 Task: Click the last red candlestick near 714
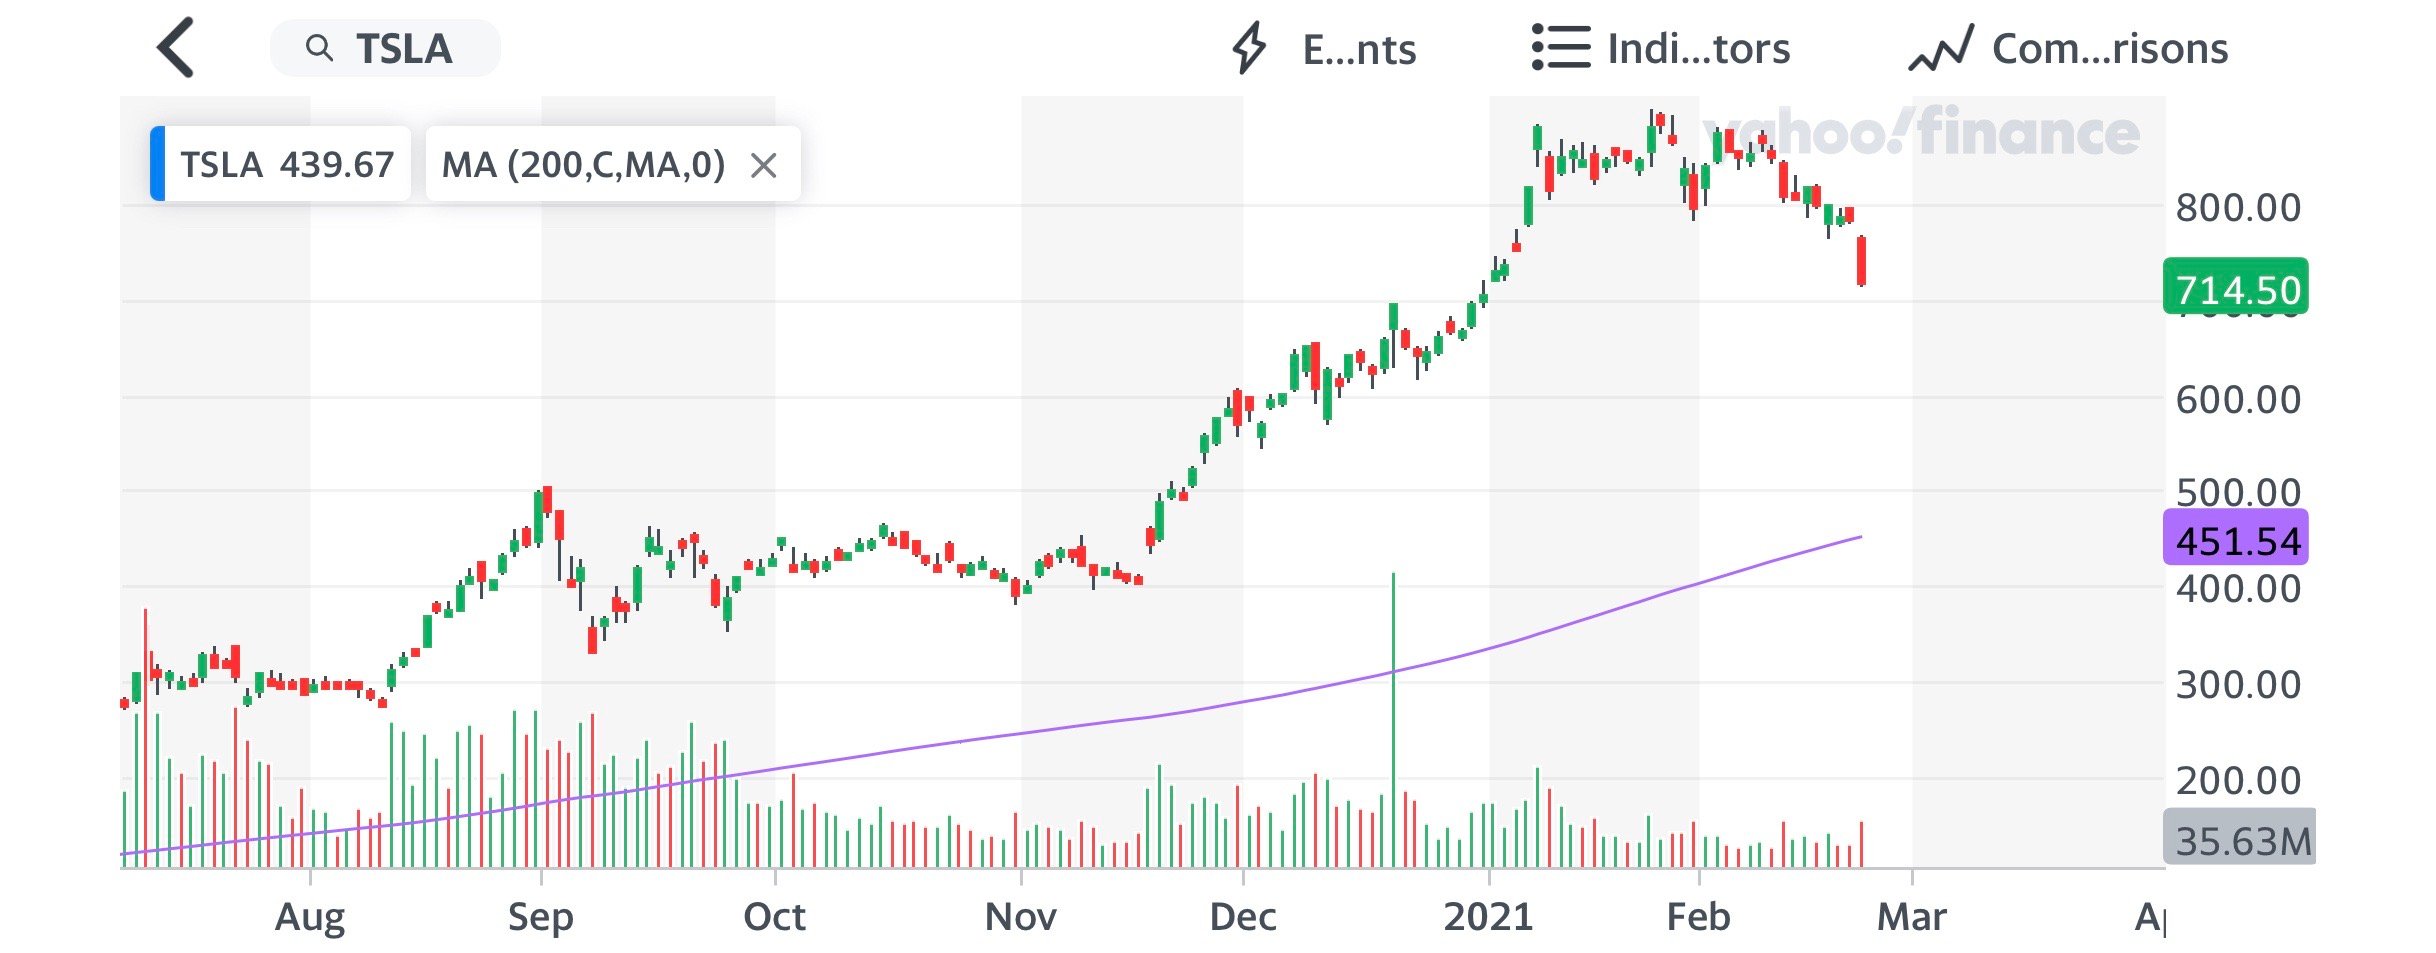pyautogui.click(x=1861, y=260)
